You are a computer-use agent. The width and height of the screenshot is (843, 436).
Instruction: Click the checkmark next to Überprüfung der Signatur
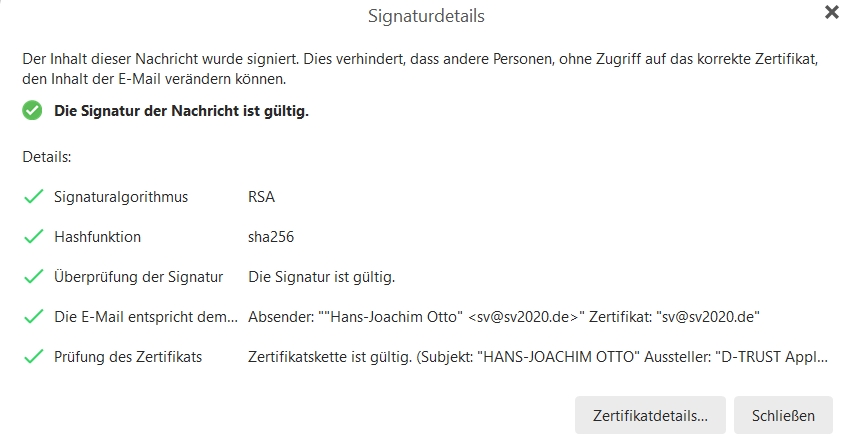pyautogui.click(x=33, y=277)
